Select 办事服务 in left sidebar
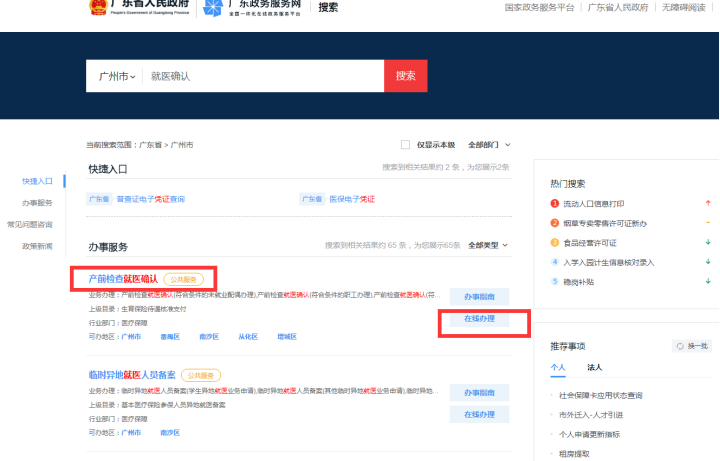This screenshot has height=461, width=720. (37, 203)
